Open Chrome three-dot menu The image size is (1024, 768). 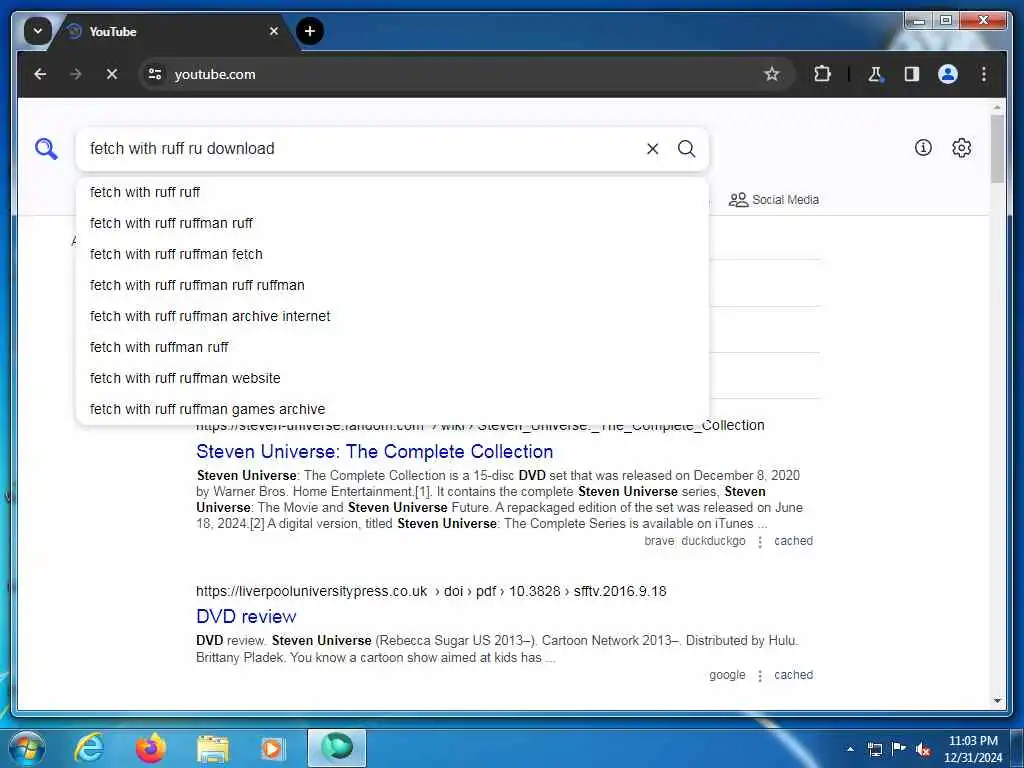pos(984,74)
